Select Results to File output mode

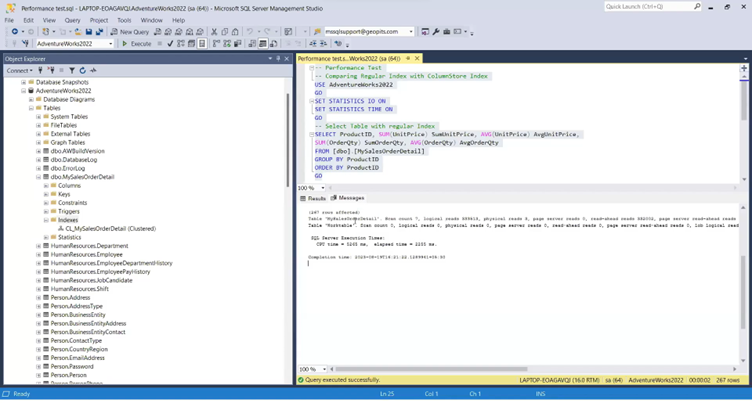click(273, 44)
